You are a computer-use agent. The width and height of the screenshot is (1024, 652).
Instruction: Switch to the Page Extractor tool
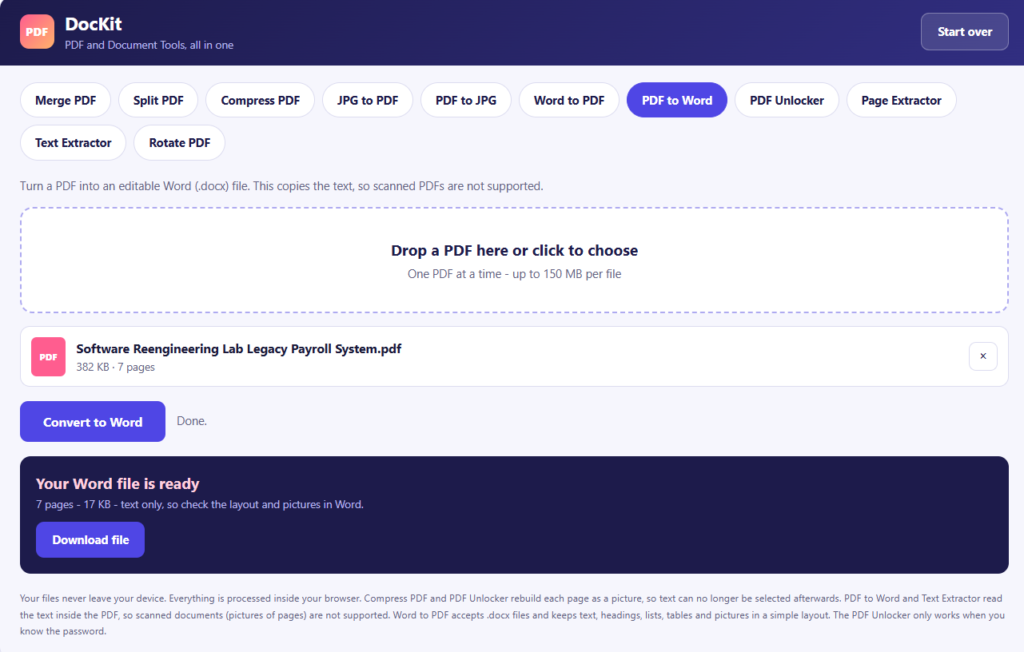901,100
